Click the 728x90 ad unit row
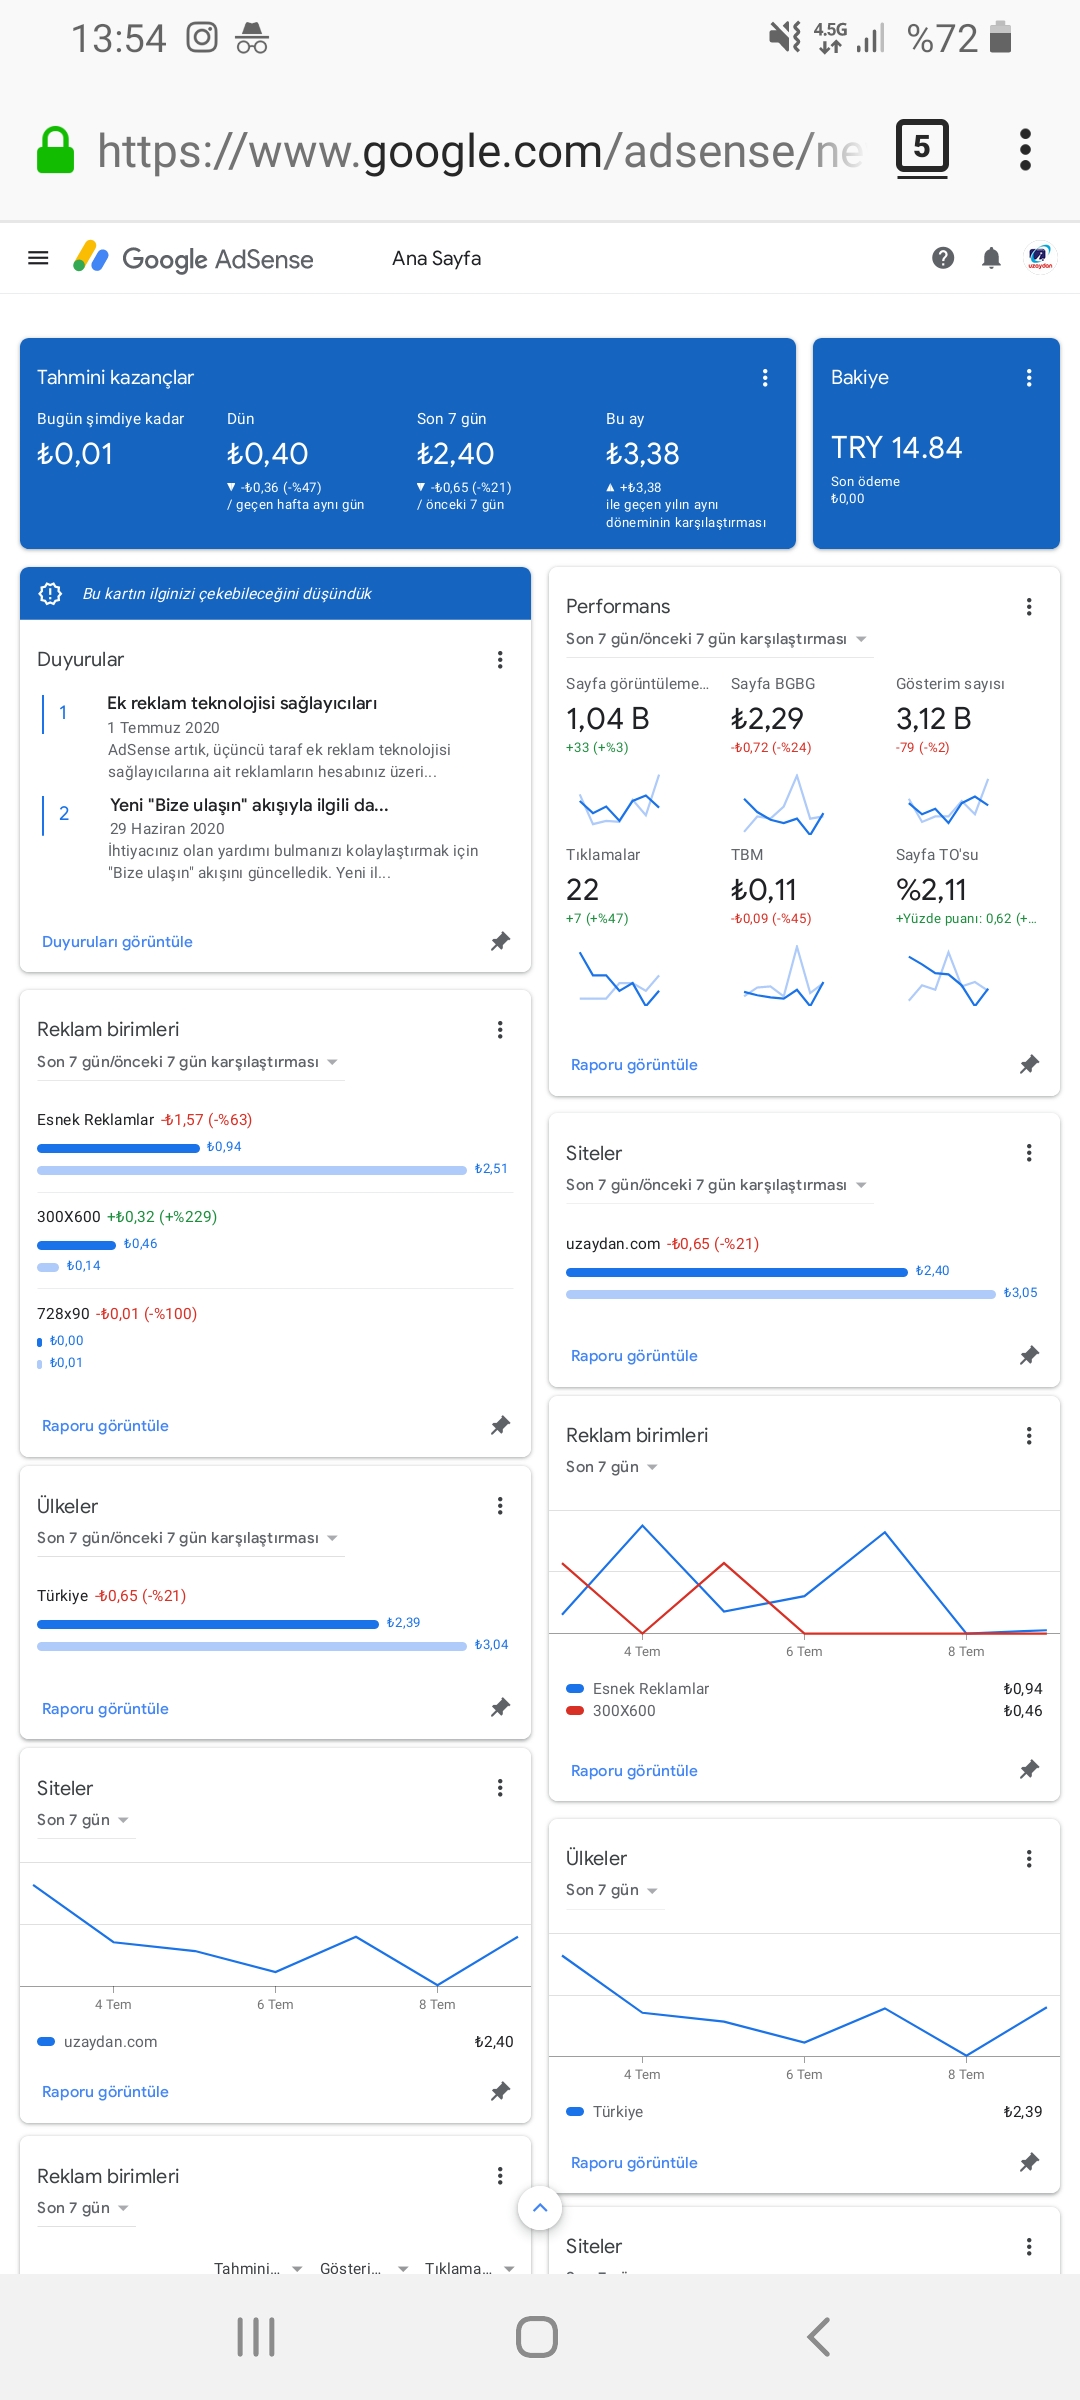Image resolution: width=1080 pixels, height=2400 pixels. click(x=274, y=1337)
